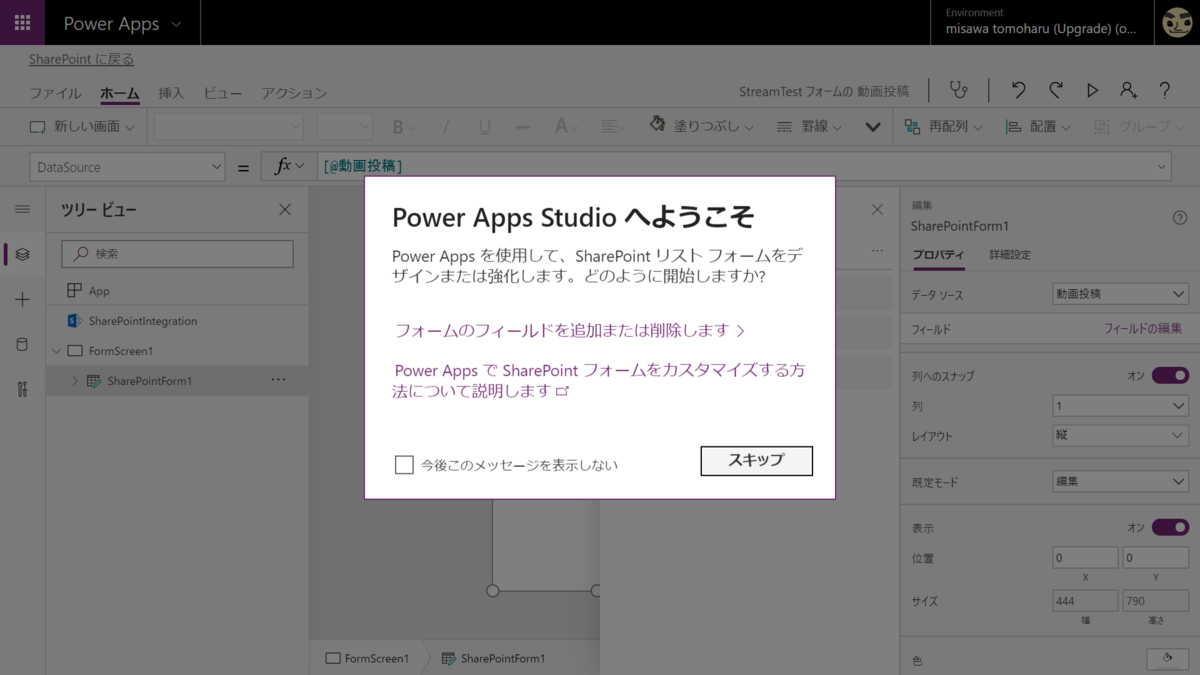Screen dimensions: 1200x675
Task: Expand the SharePointForm1 tree node
Action: point(75,381)
